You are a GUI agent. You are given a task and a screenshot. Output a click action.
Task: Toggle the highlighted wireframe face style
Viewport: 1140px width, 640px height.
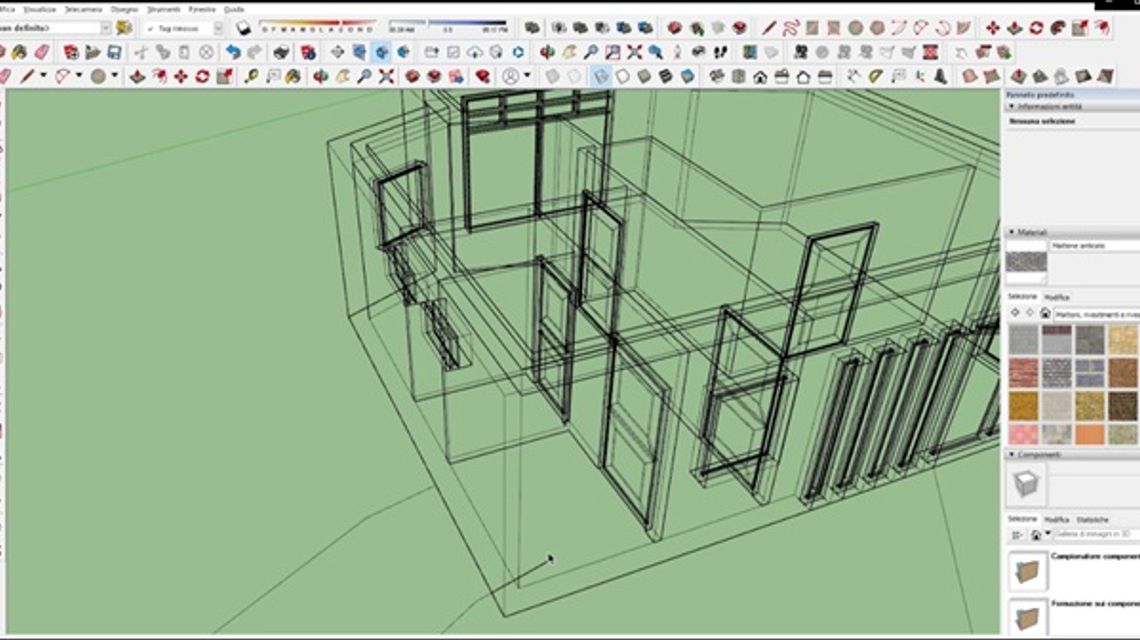(600, 76)
